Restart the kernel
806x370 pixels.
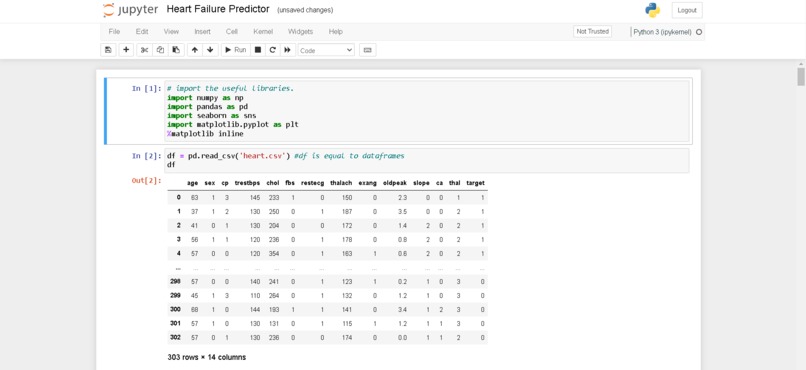point(272,50)
